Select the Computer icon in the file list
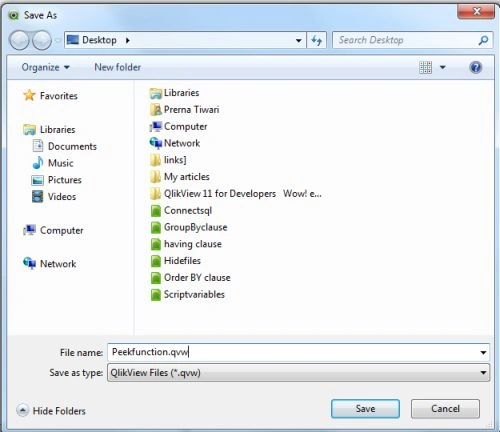 [155, 127]
